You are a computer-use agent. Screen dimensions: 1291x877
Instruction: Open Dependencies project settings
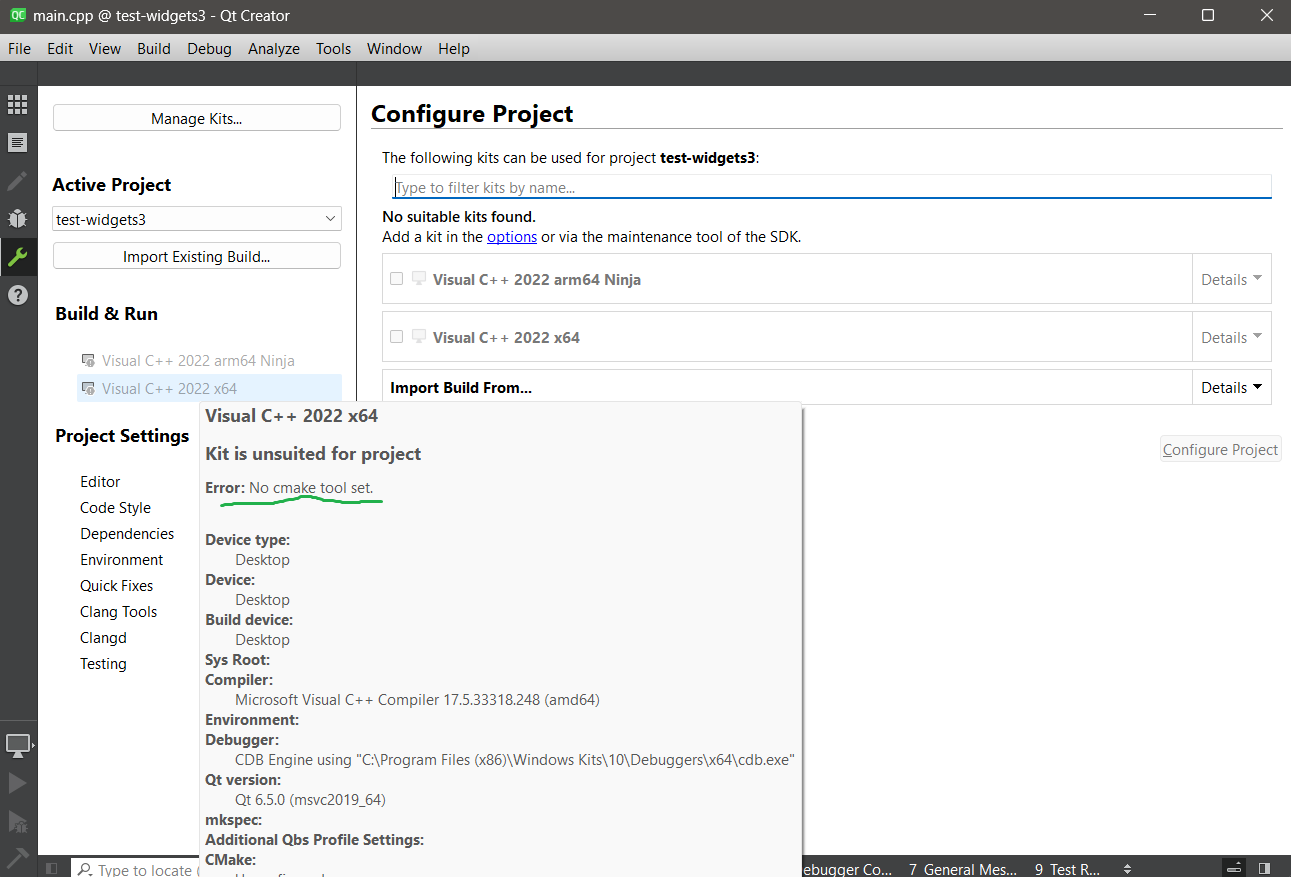[127, 534]
